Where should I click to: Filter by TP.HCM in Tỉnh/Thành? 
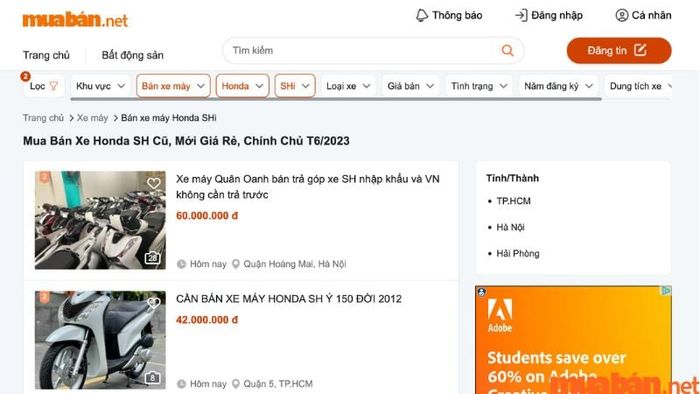[x=513, y=201]
